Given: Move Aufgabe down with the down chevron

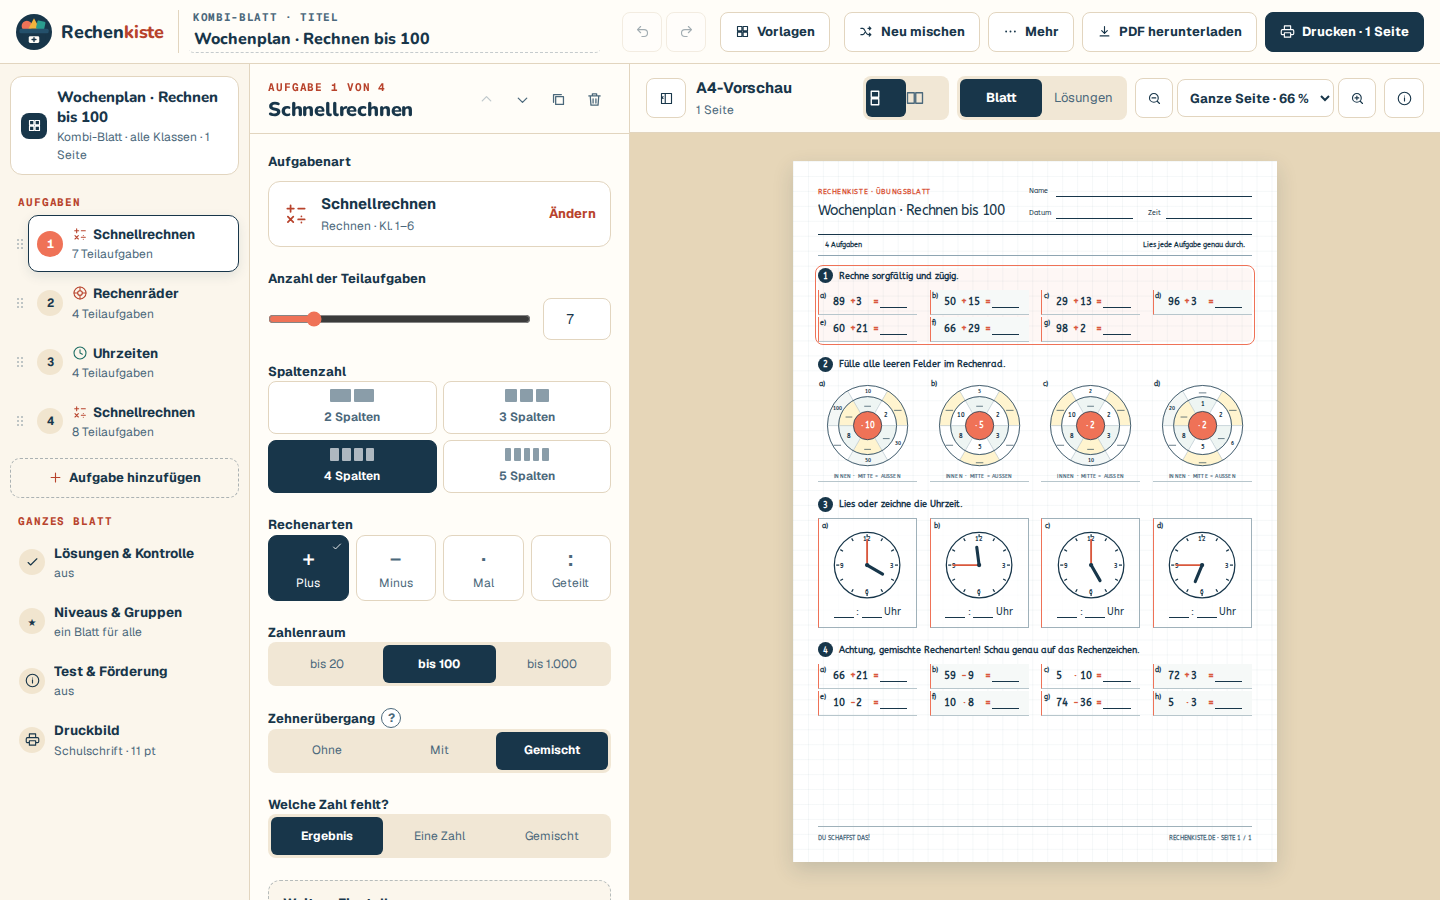Looking at the screenshot, I should tap(522, 100).
